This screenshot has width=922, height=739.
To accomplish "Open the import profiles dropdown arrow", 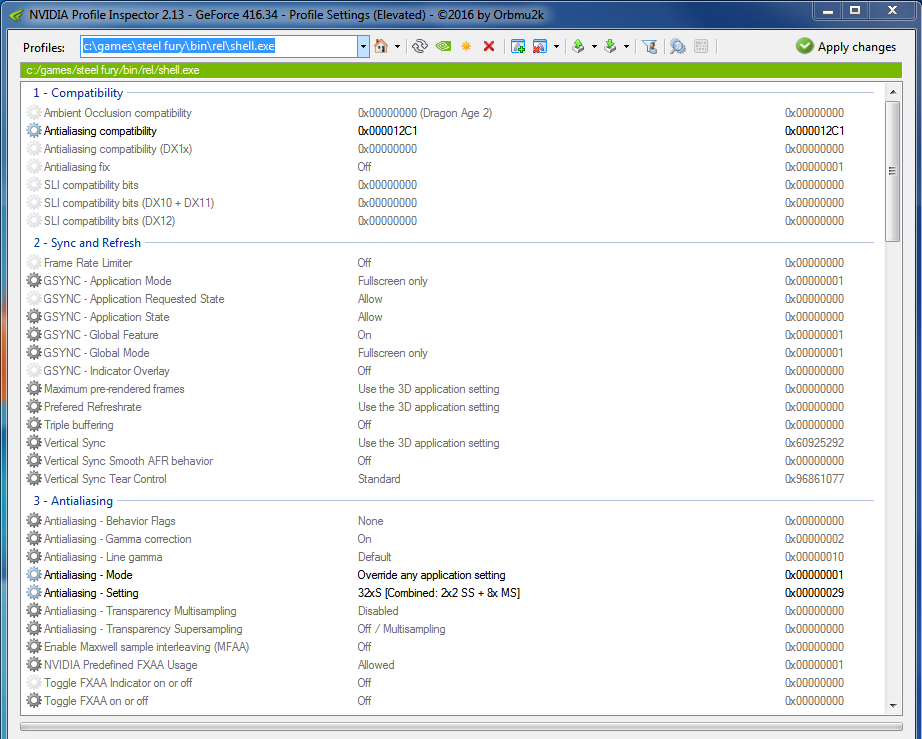I will tap(626, 46).
